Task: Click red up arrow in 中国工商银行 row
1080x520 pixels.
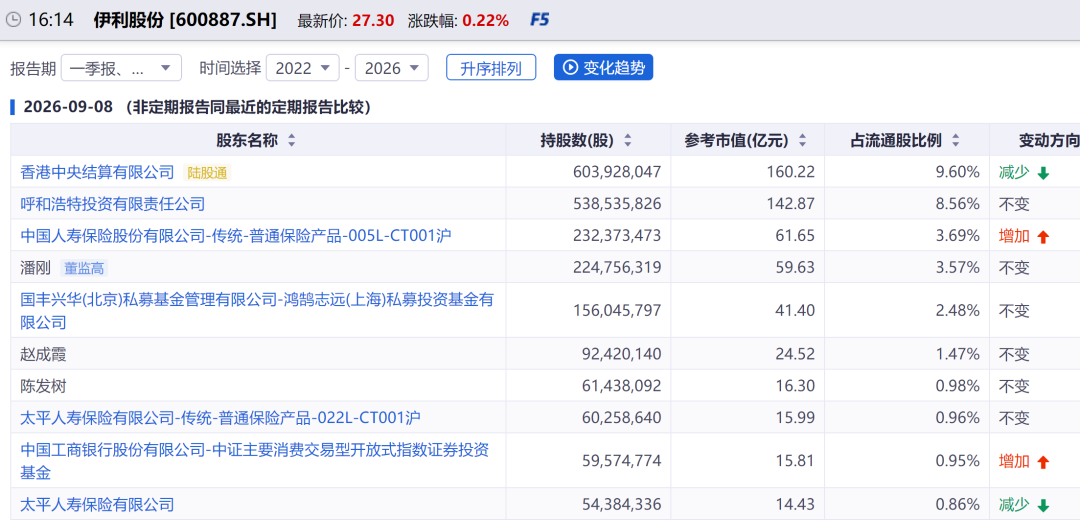Action: pyautogui.click(x=1043, y=463)
